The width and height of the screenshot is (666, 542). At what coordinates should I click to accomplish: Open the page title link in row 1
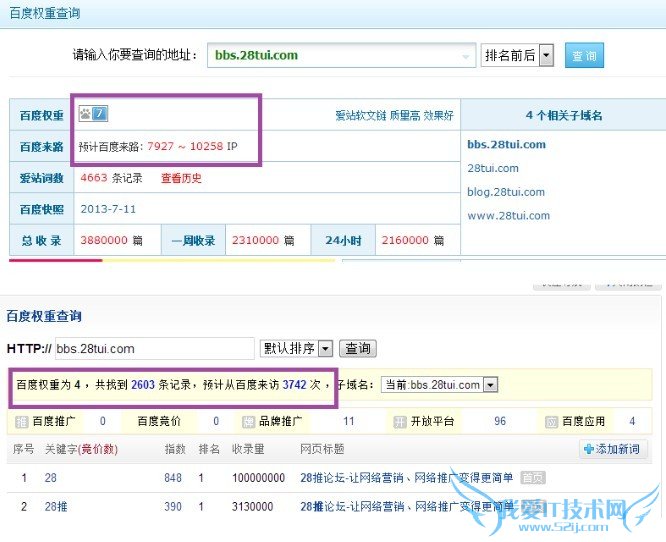coord(406,478)
